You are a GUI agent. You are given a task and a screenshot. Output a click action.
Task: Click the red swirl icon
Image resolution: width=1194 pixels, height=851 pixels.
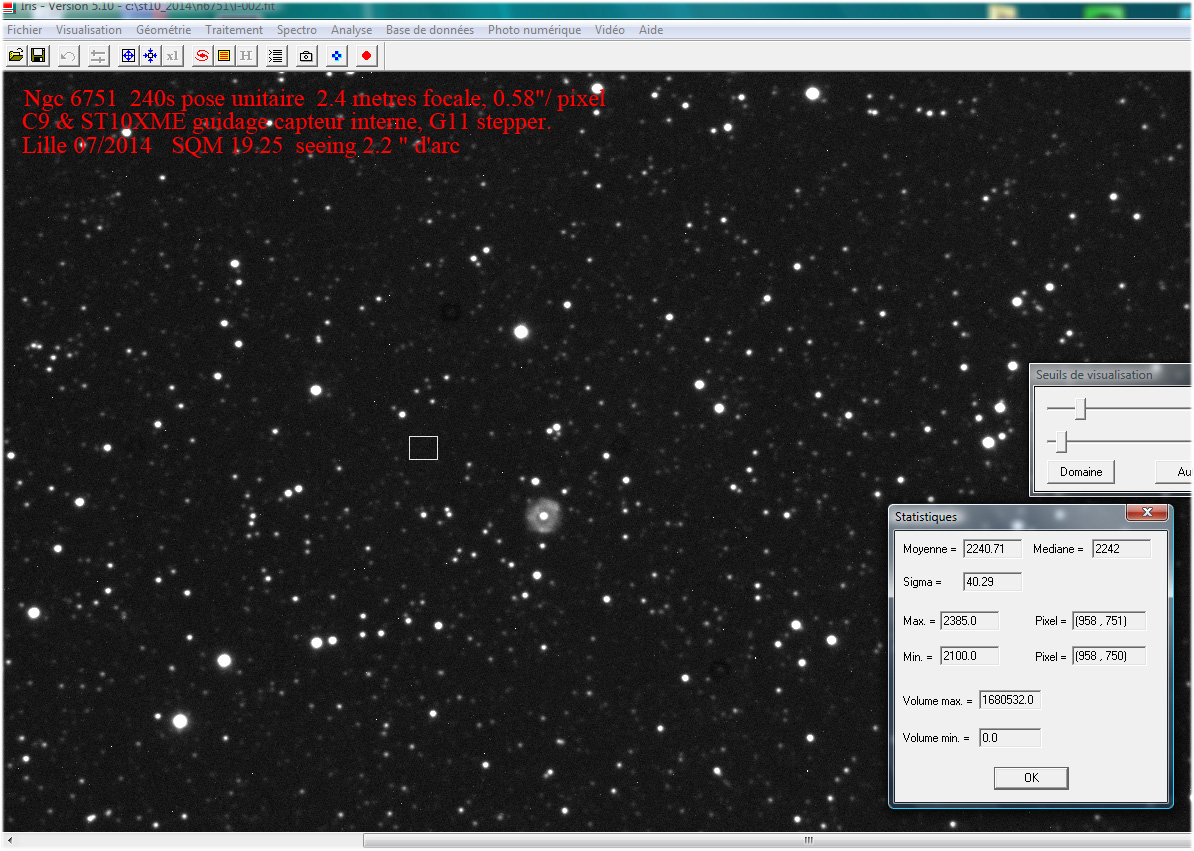pos(202,56)
